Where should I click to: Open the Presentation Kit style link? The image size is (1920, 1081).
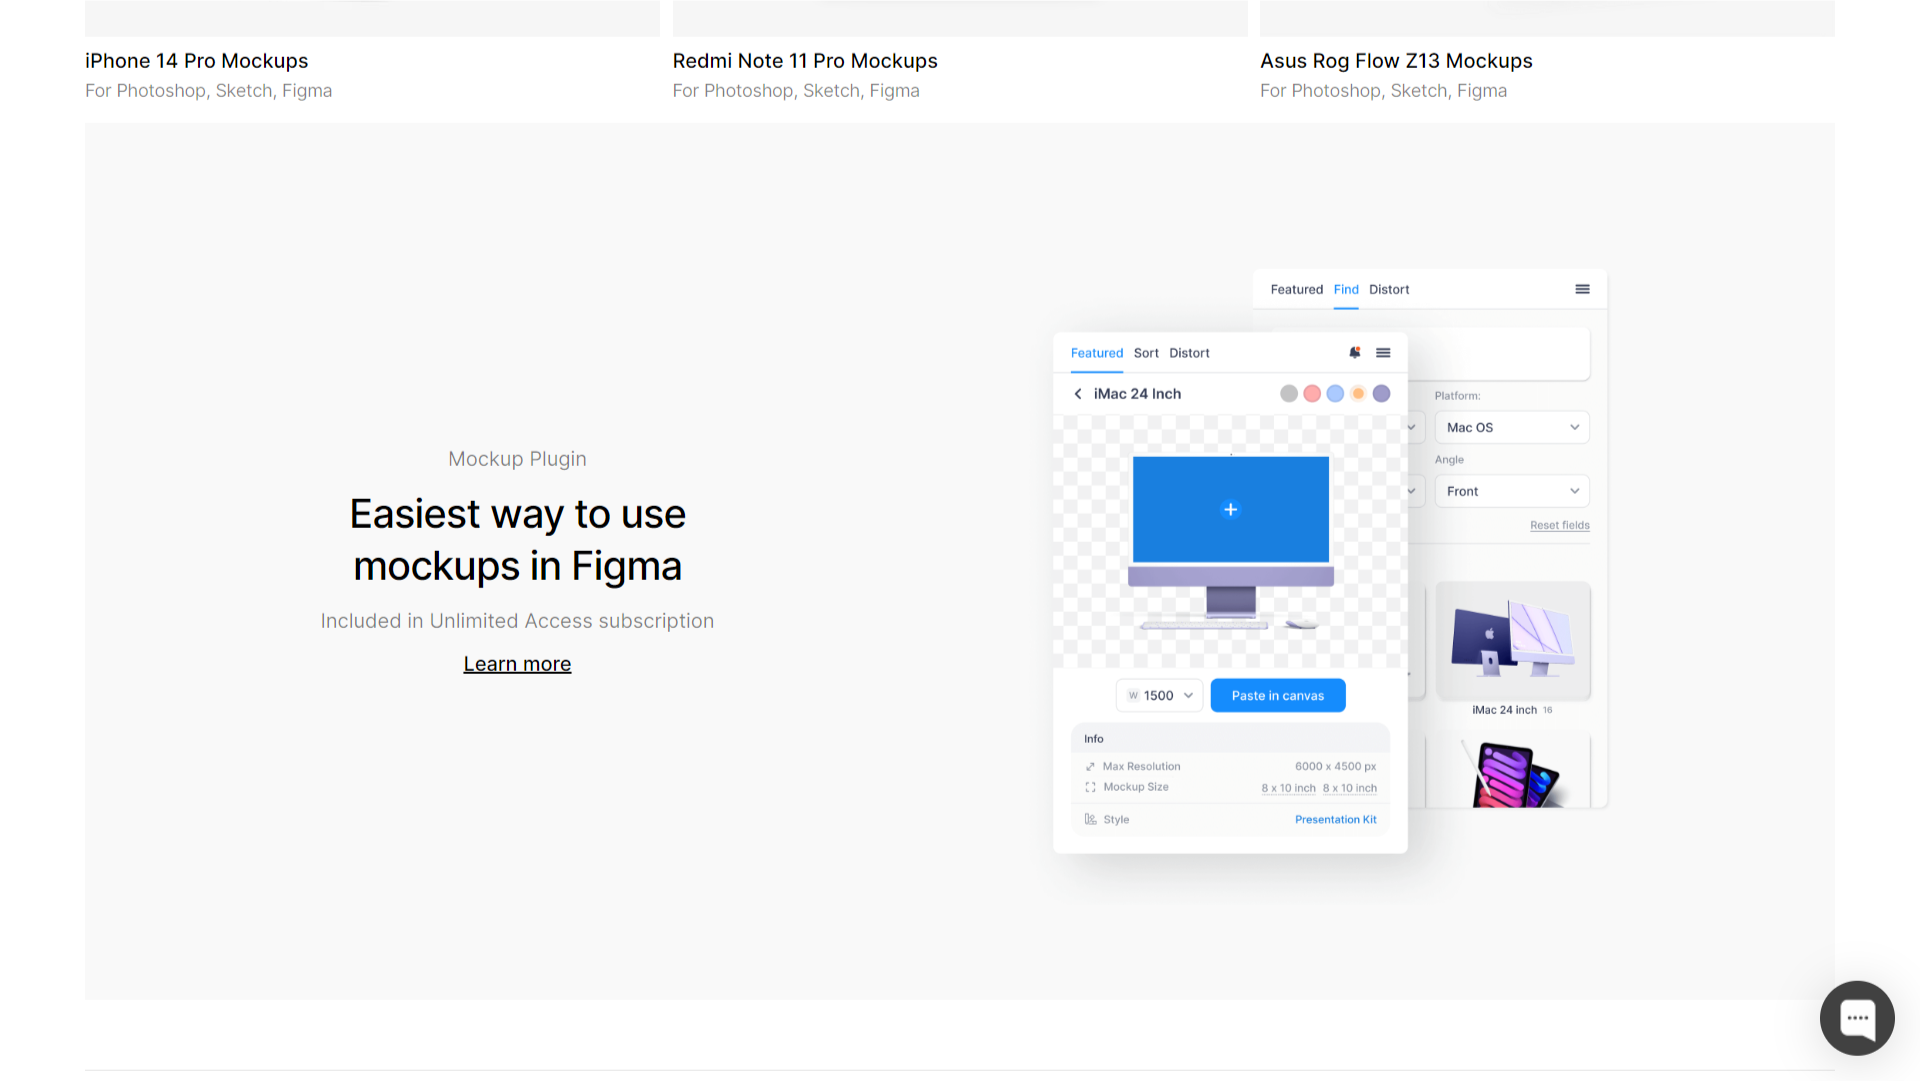click(1335, 819)
